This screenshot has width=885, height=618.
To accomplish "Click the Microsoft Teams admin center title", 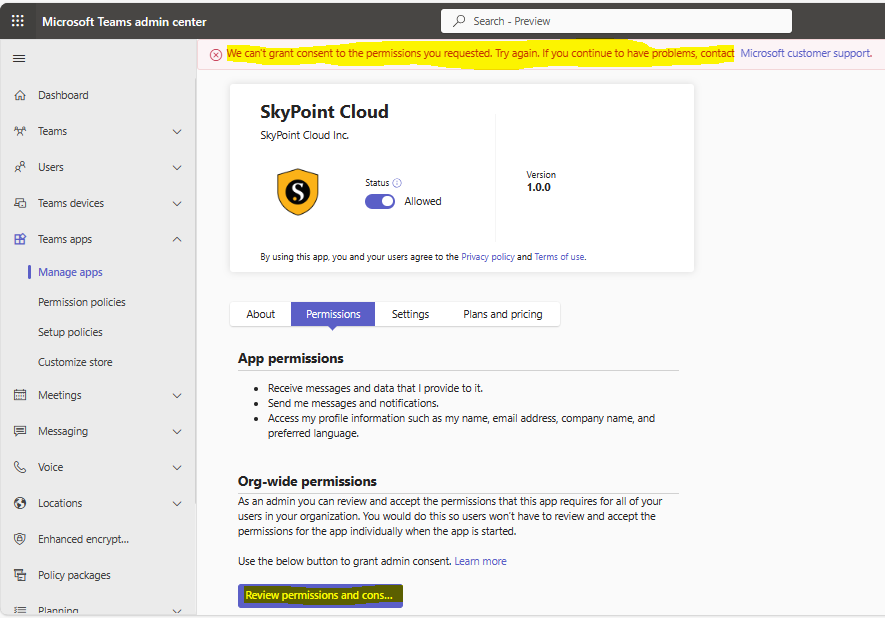I will pyautogui.click(x=124, y=21).
